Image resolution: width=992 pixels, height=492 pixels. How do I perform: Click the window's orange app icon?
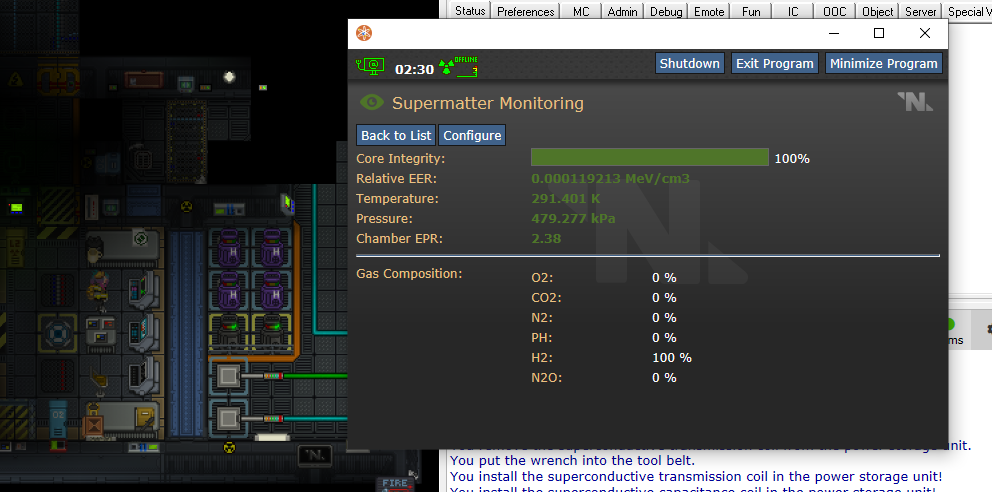tap(365, 33)
